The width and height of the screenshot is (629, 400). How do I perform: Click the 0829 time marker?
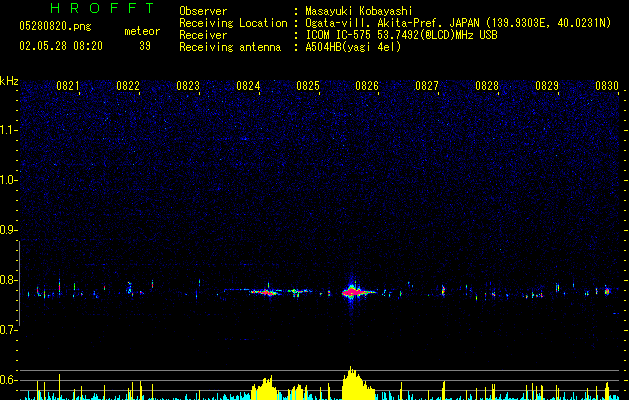(x=547, y=86)
